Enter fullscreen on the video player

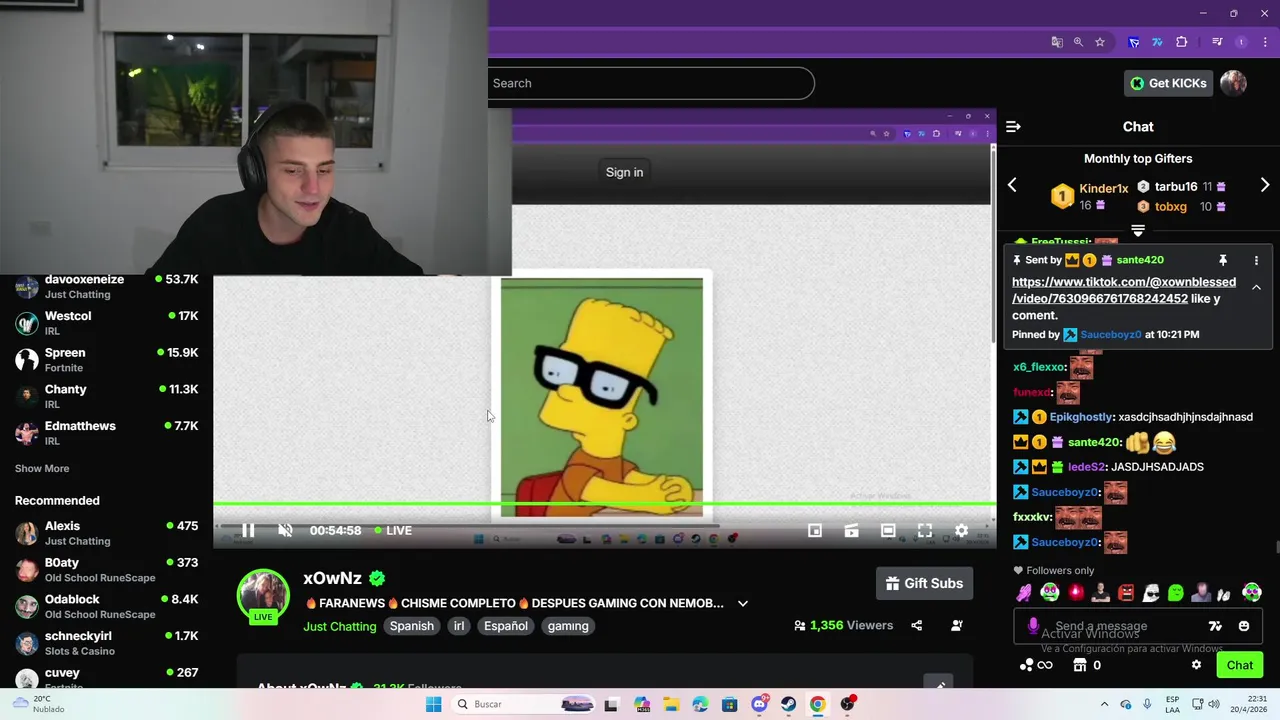point(925,530)
